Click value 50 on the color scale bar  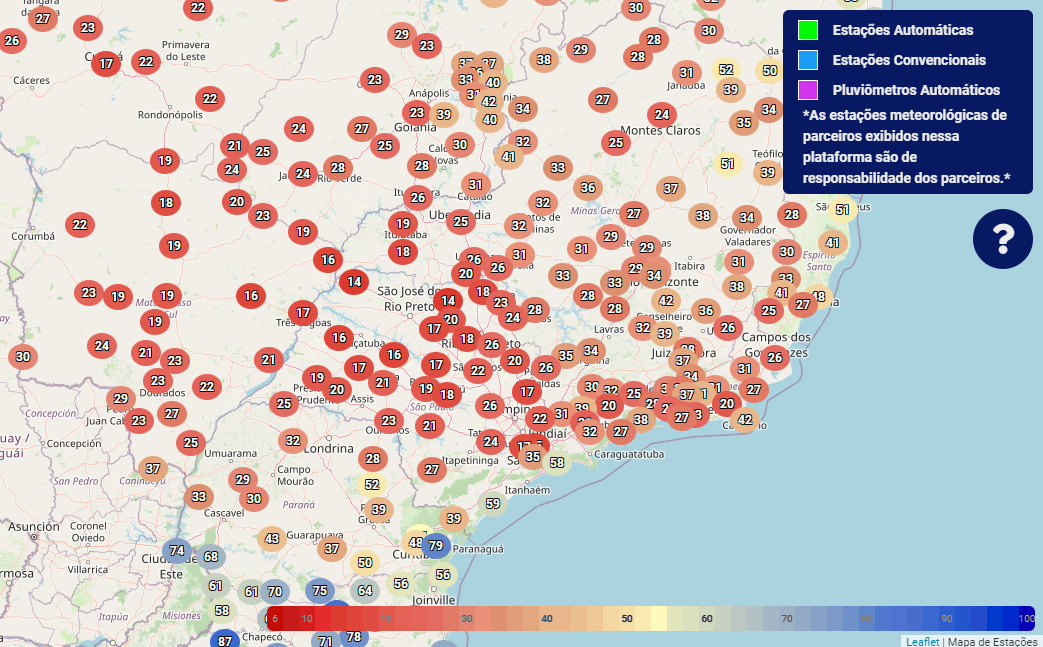point(627,618)
